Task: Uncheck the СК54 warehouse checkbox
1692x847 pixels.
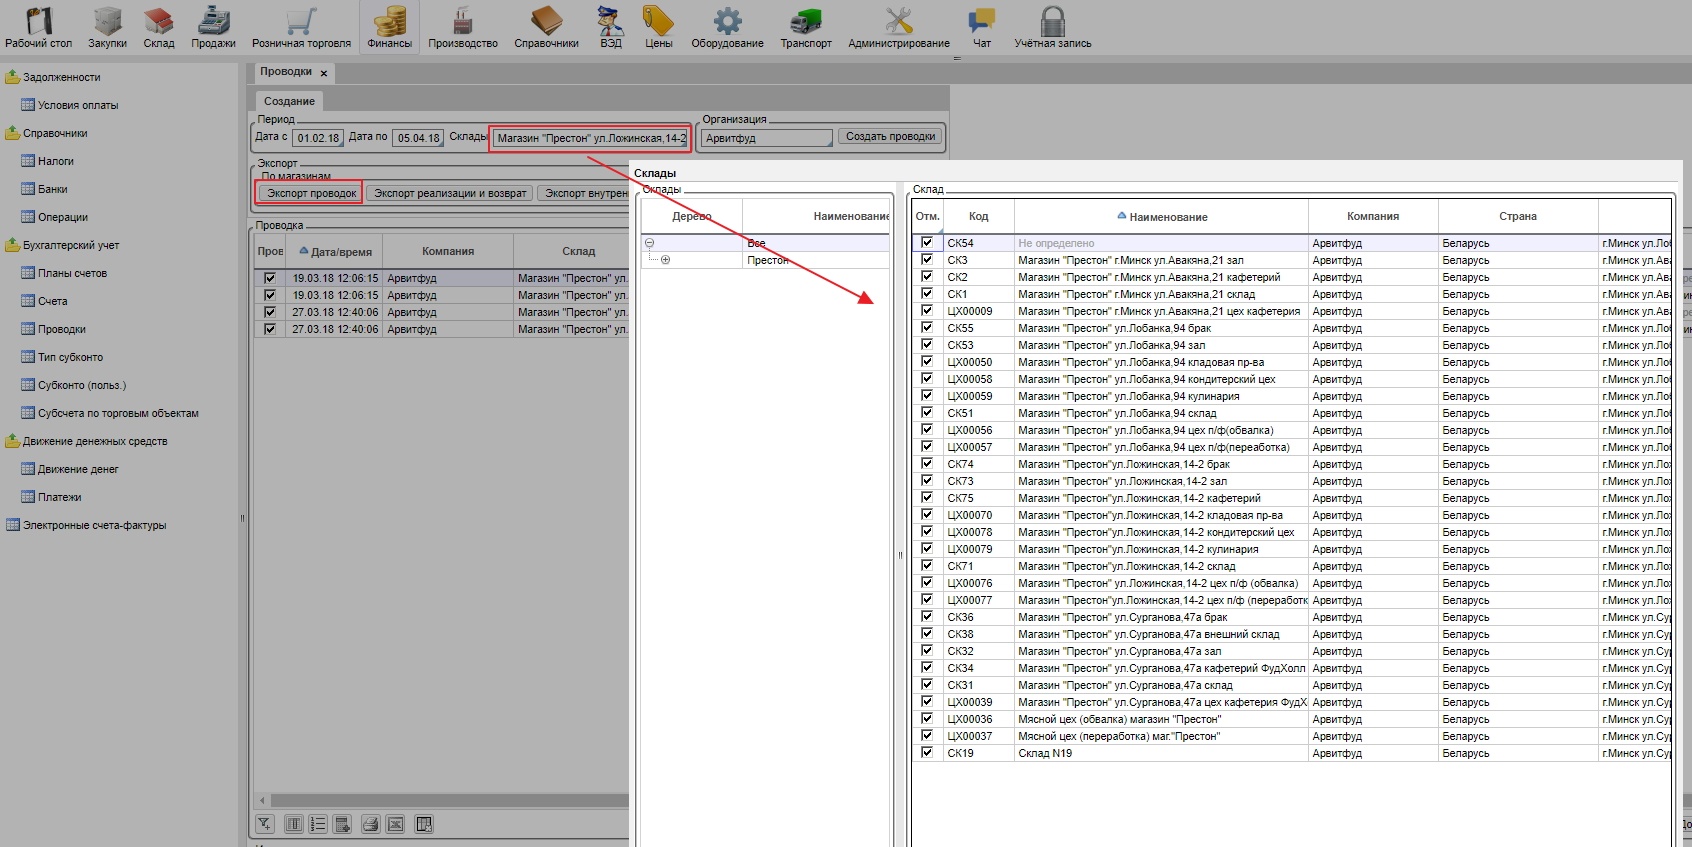Action: tap(927, 243)
